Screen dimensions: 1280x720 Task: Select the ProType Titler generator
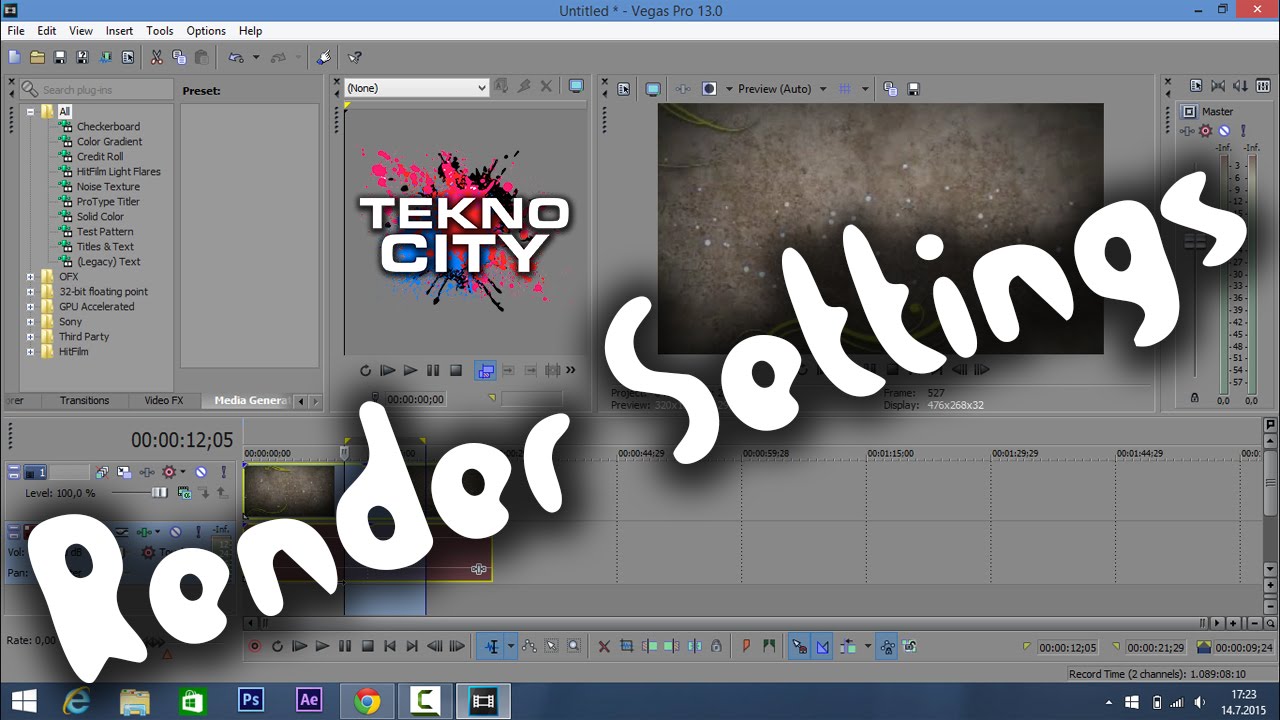108,202
